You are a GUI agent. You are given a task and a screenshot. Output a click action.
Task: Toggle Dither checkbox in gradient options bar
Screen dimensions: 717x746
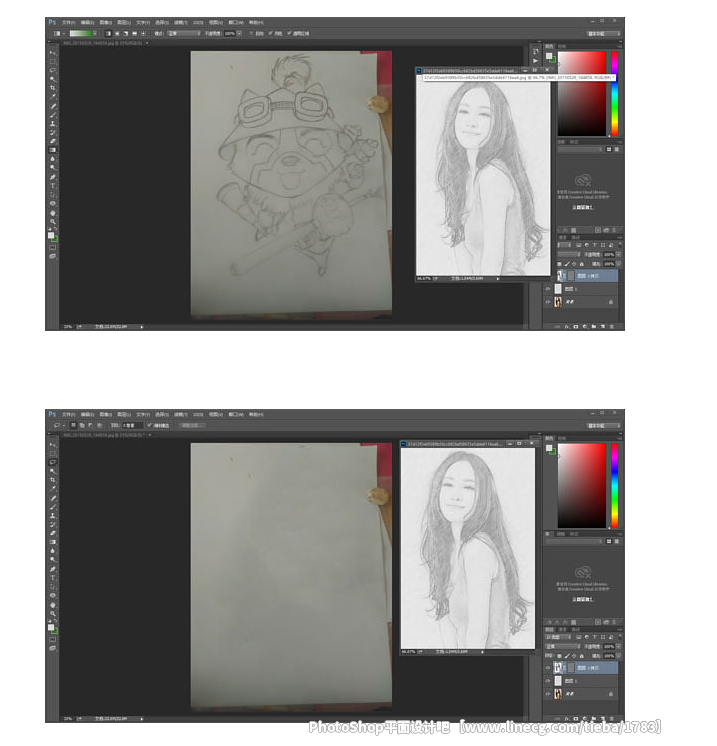(x=271, y=34)
